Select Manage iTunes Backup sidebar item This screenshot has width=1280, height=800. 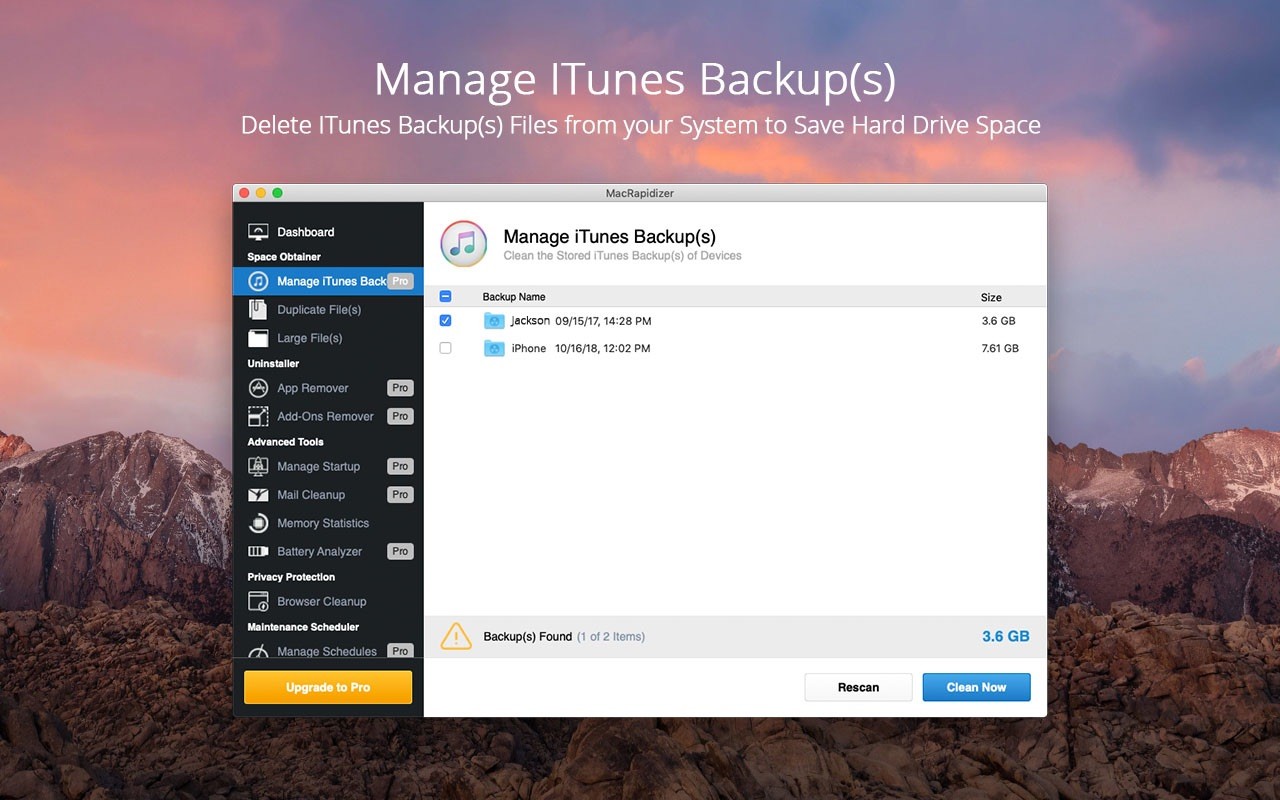(330, 281)
